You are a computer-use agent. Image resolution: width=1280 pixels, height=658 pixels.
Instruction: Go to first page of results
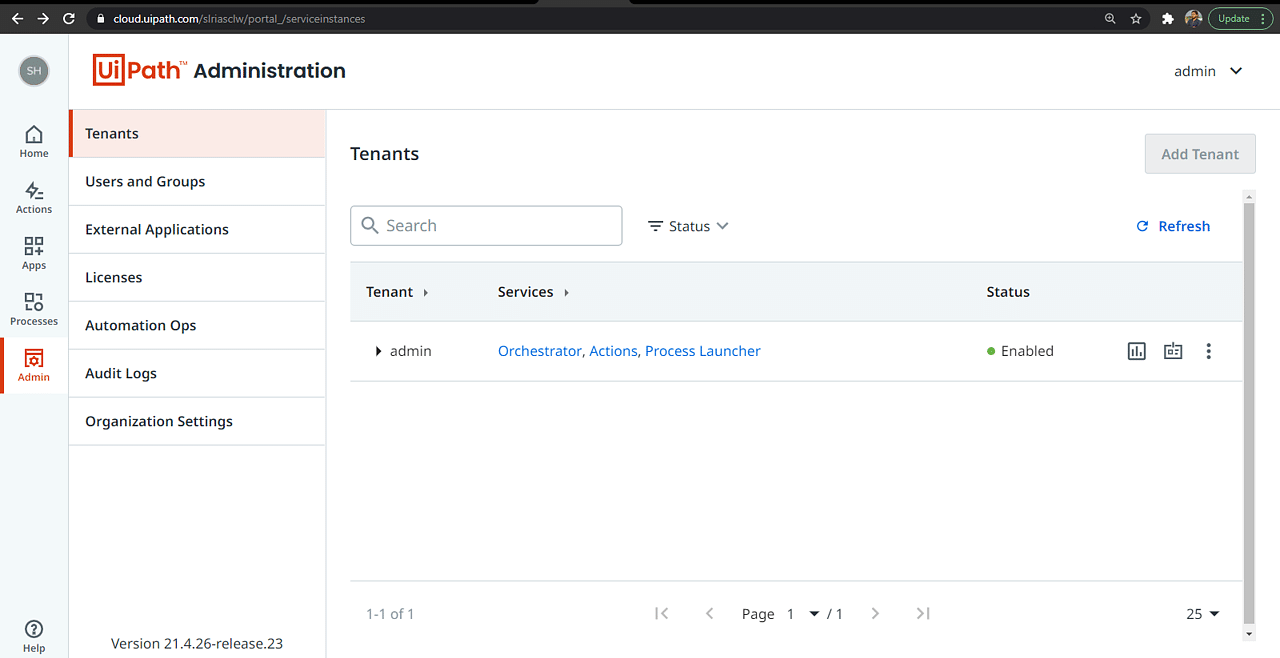click(661, 613)
